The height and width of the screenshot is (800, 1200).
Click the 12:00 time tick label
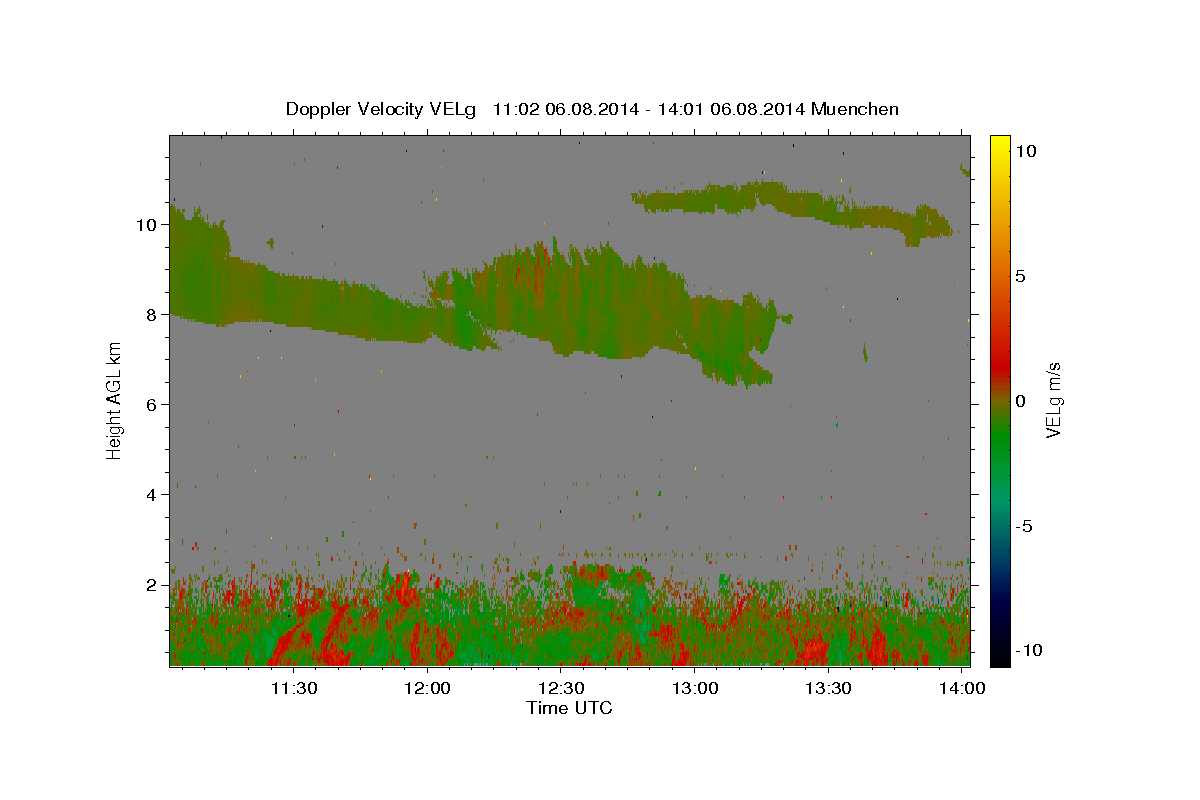[428, 689]
